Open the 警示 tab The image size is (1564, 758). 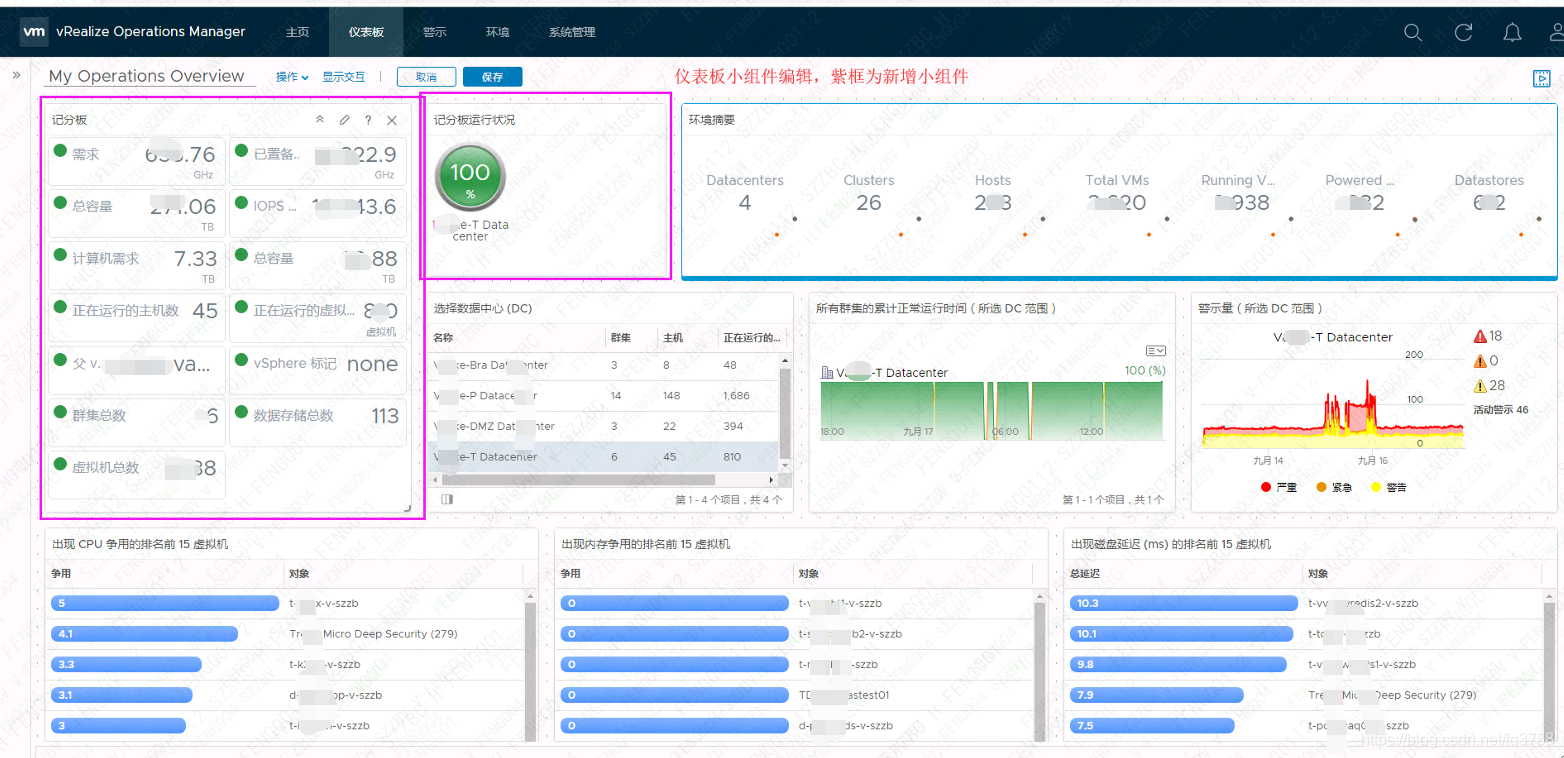pyautogui.click(x=435, y=32)
